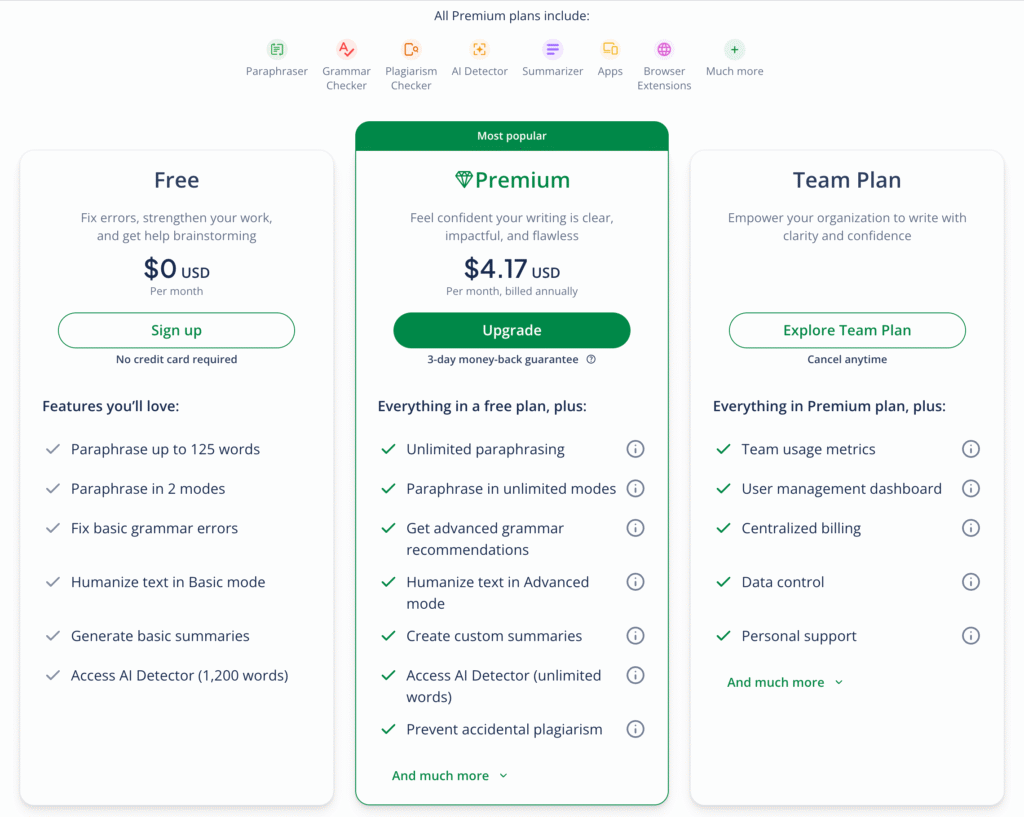Open the Browser Extensions globe icon
The height and width of the screenshot is (817, 1024).
(664, 50)
